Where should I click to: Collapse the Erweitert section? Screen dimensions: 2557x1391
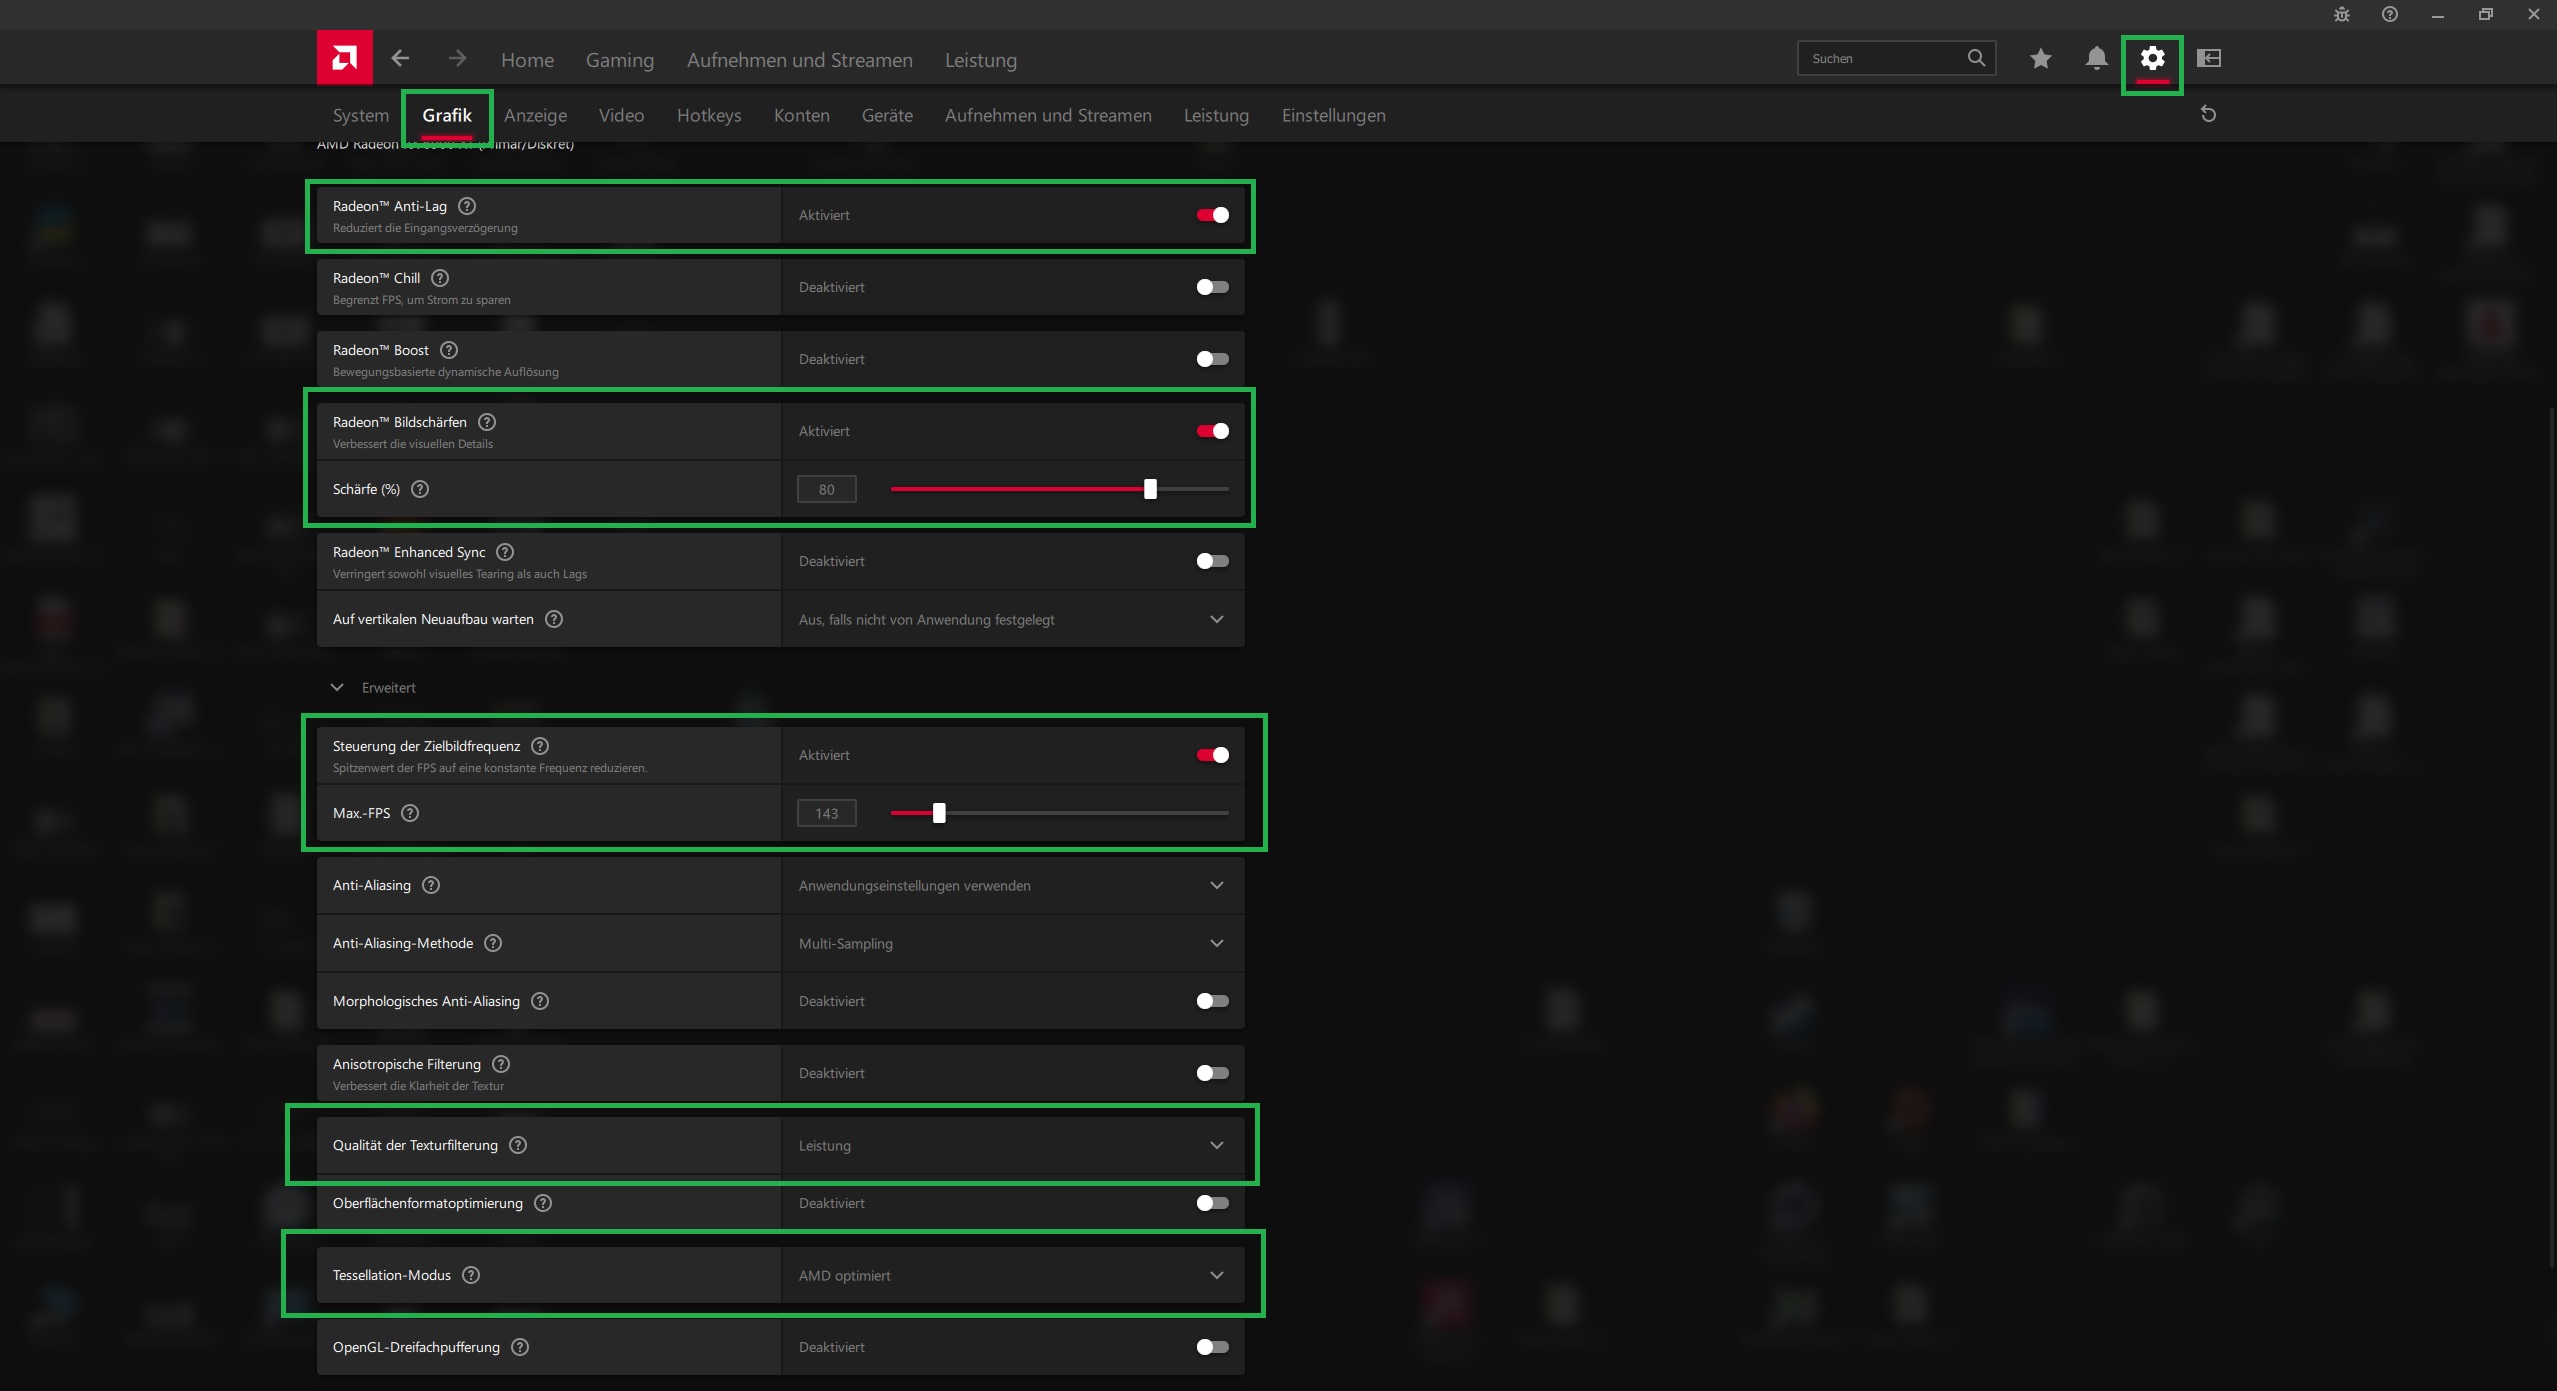click(337, 688)
